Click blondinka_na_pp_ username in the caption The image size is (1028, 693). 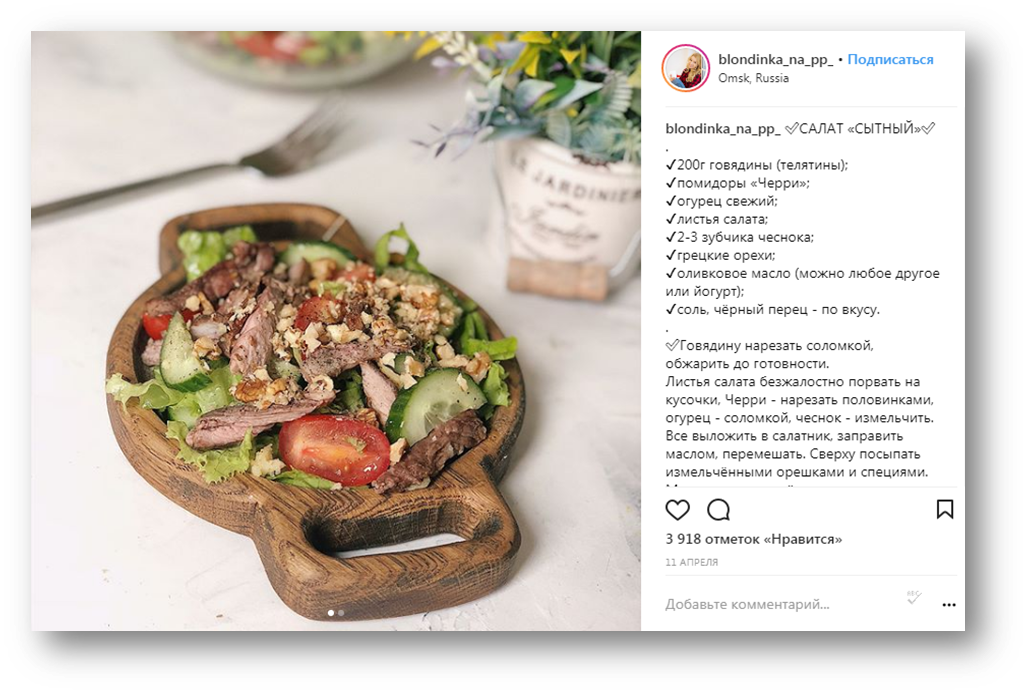[722, 129]
